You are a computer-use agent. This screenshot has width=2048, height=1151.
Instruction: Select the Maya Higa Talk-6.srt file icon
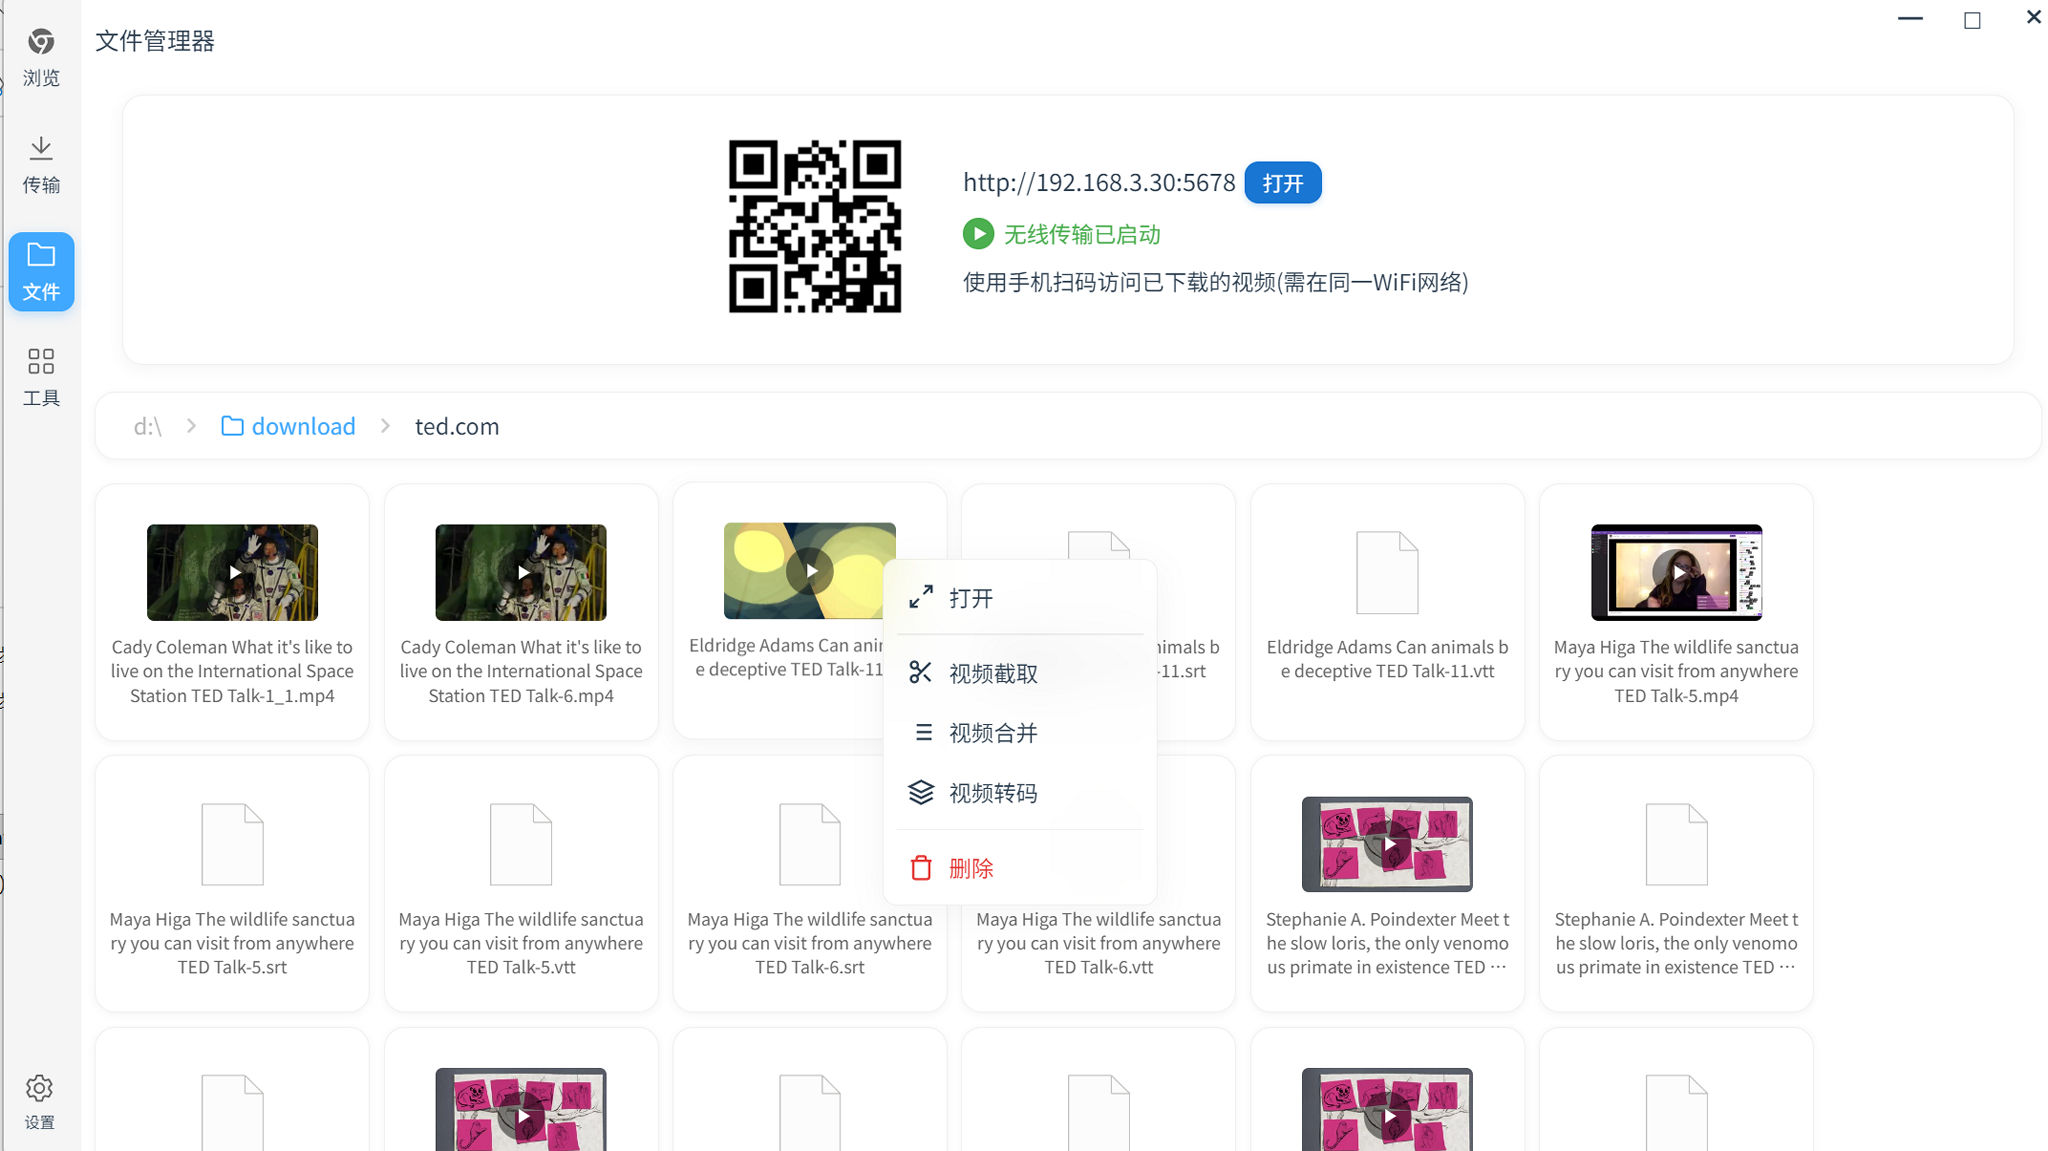click(810, 844)
